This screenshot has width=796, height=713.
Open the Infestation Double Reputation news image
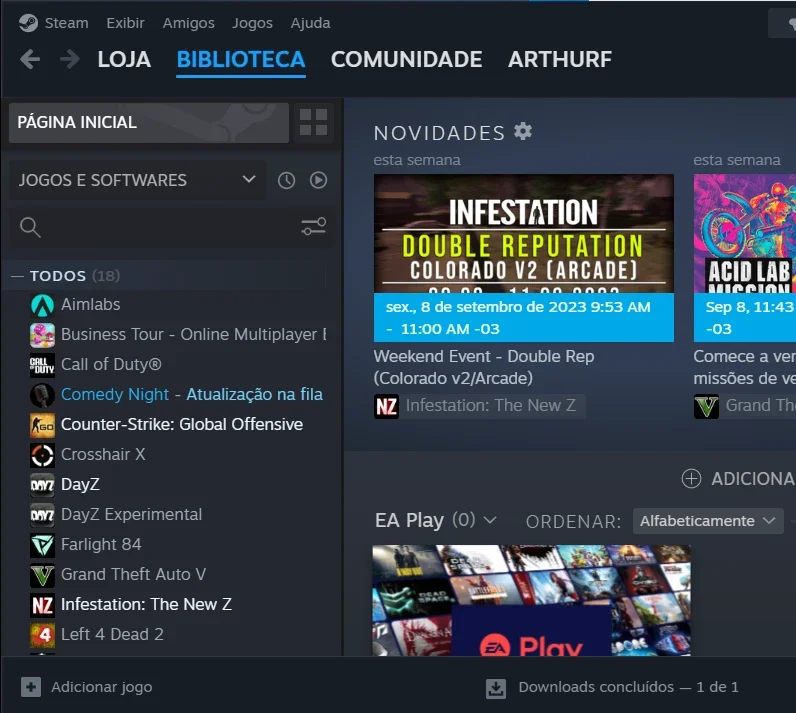pyautogui.click(x=524, y=233)
